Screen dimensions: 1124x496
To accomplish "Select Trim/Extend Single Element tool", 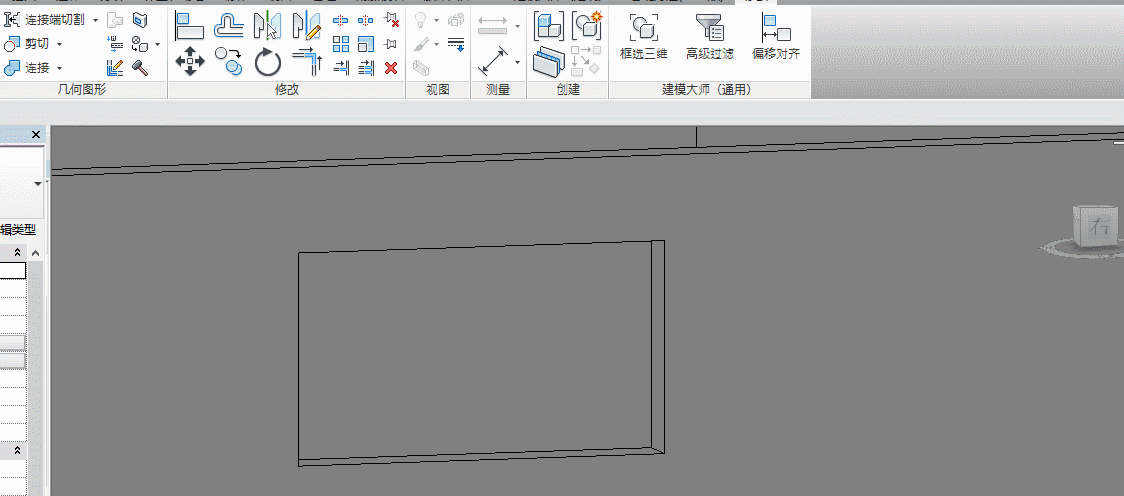I will click(341, 68).
